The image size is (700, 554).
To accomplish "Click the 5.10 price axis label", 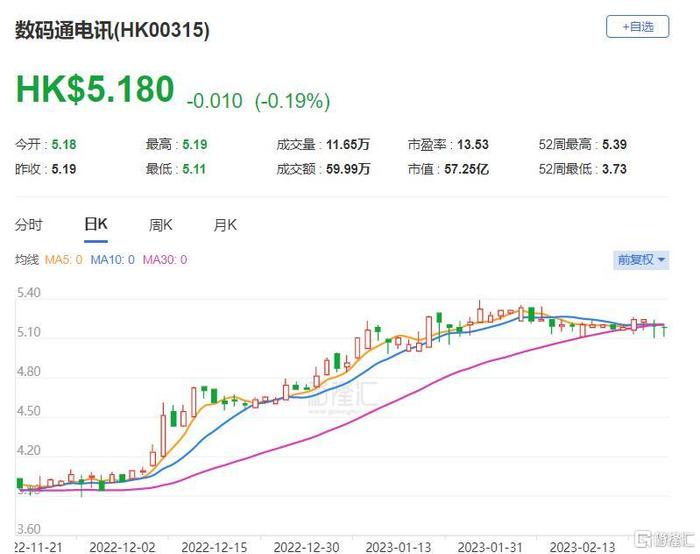I will [x=29, y=333].
